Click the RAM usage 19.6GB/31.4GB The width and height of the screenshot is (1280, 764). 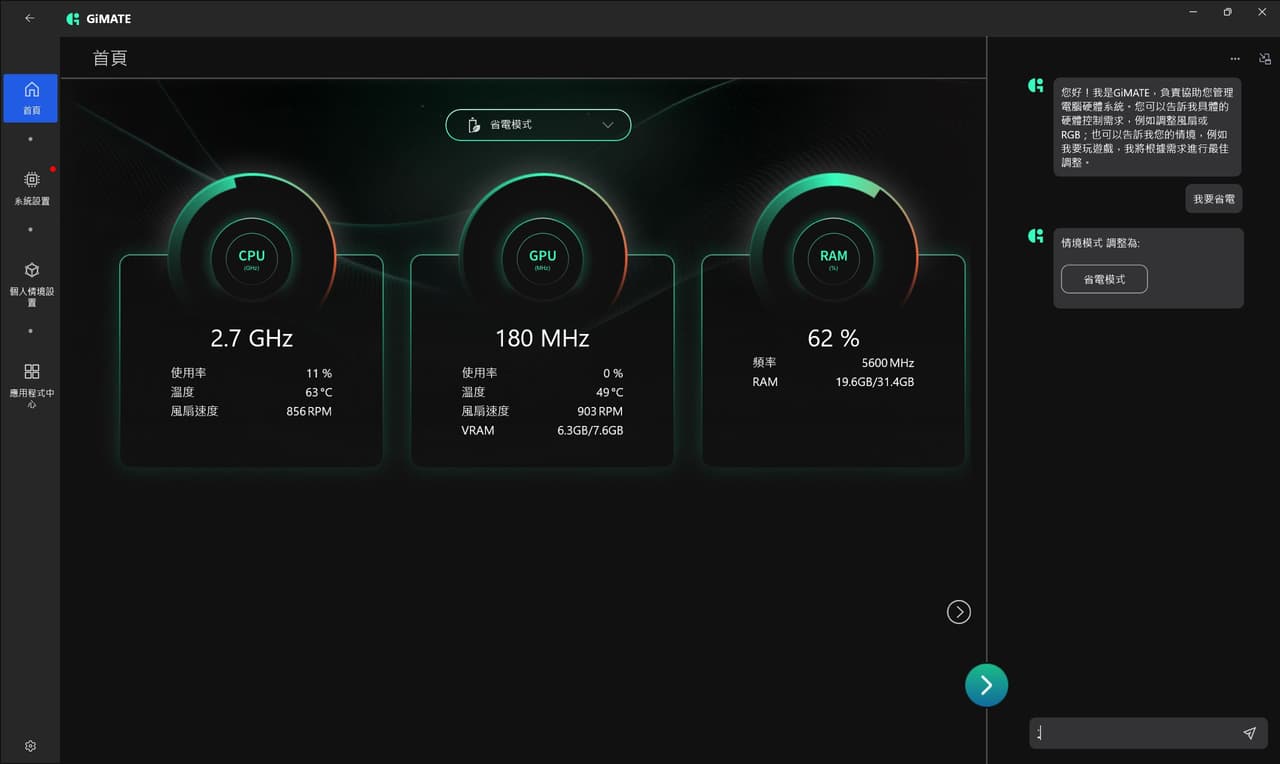(875, 382)
